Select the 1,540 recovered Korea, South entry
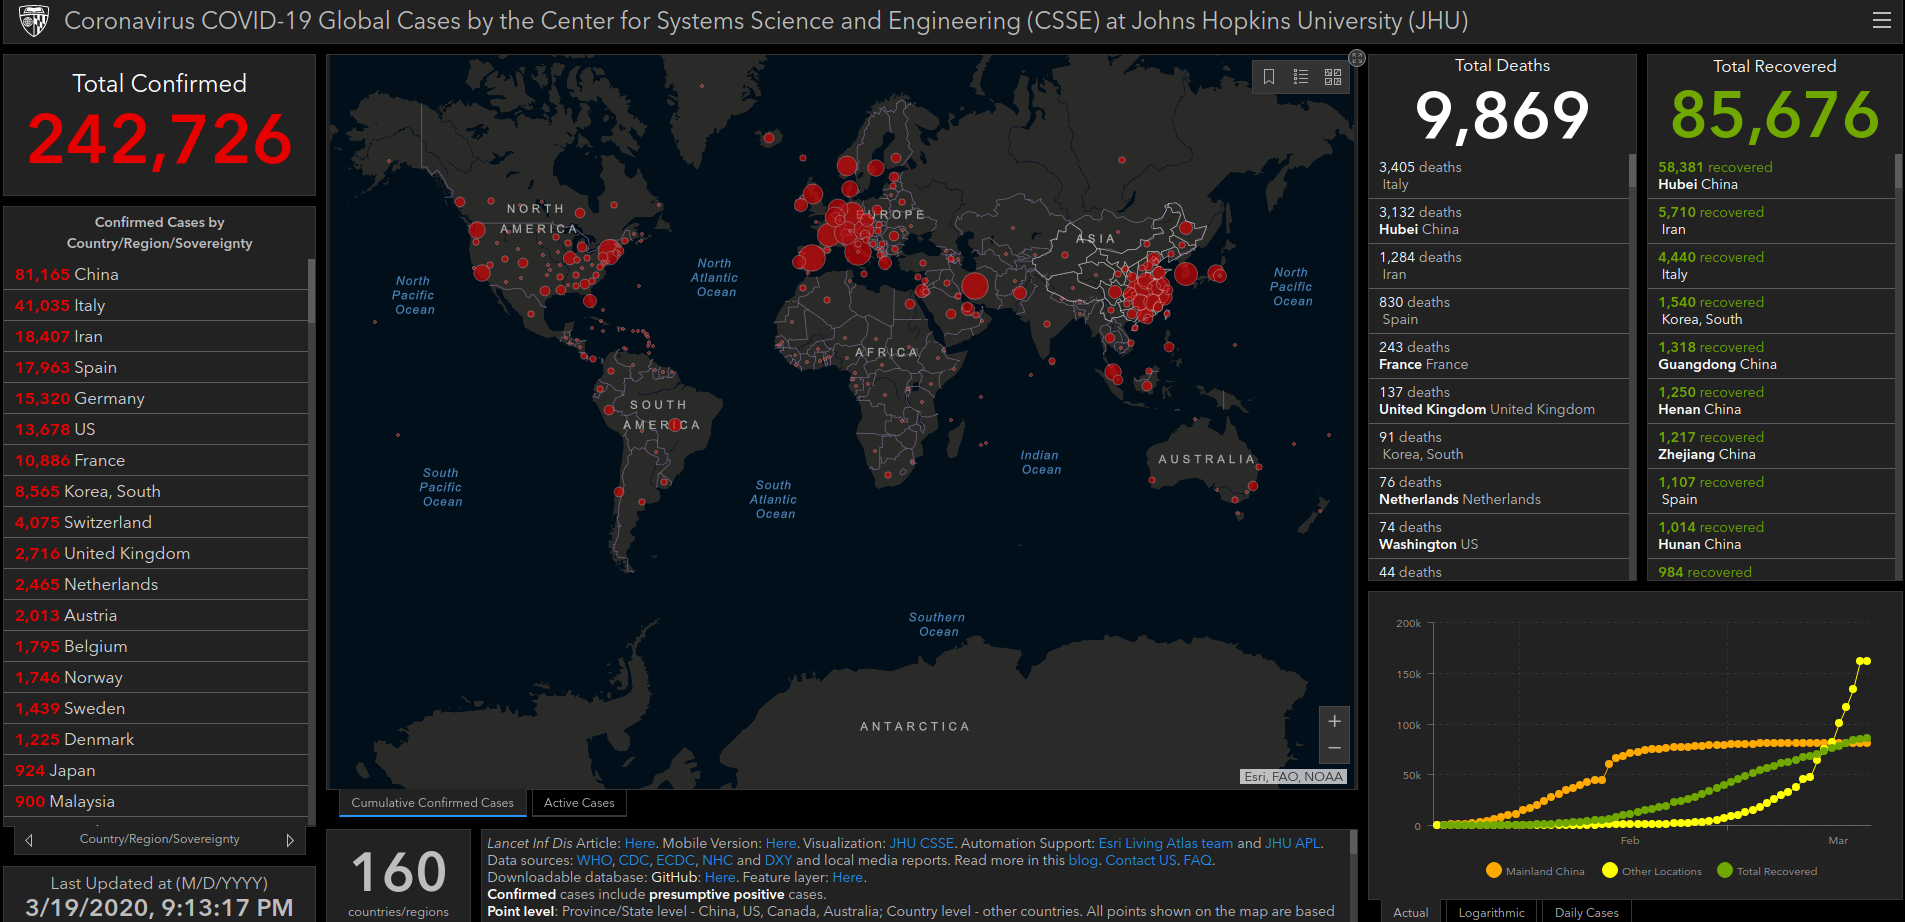The image size is (1905, 922). tap(1771, 310)
